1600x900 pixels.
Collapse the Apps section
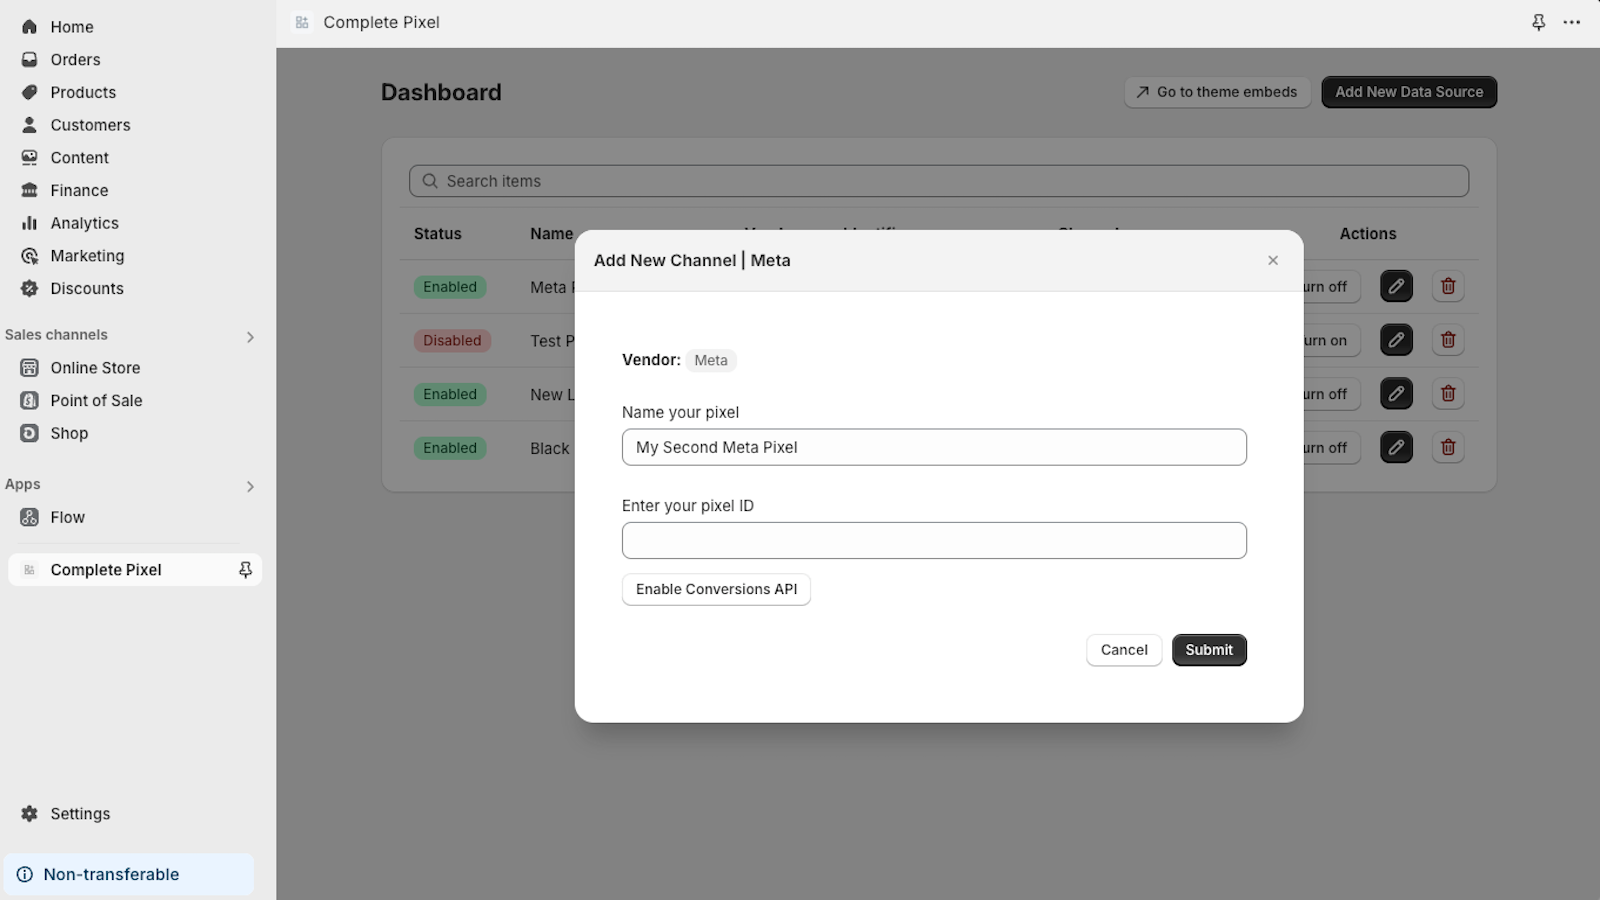(x=250, y=487)
